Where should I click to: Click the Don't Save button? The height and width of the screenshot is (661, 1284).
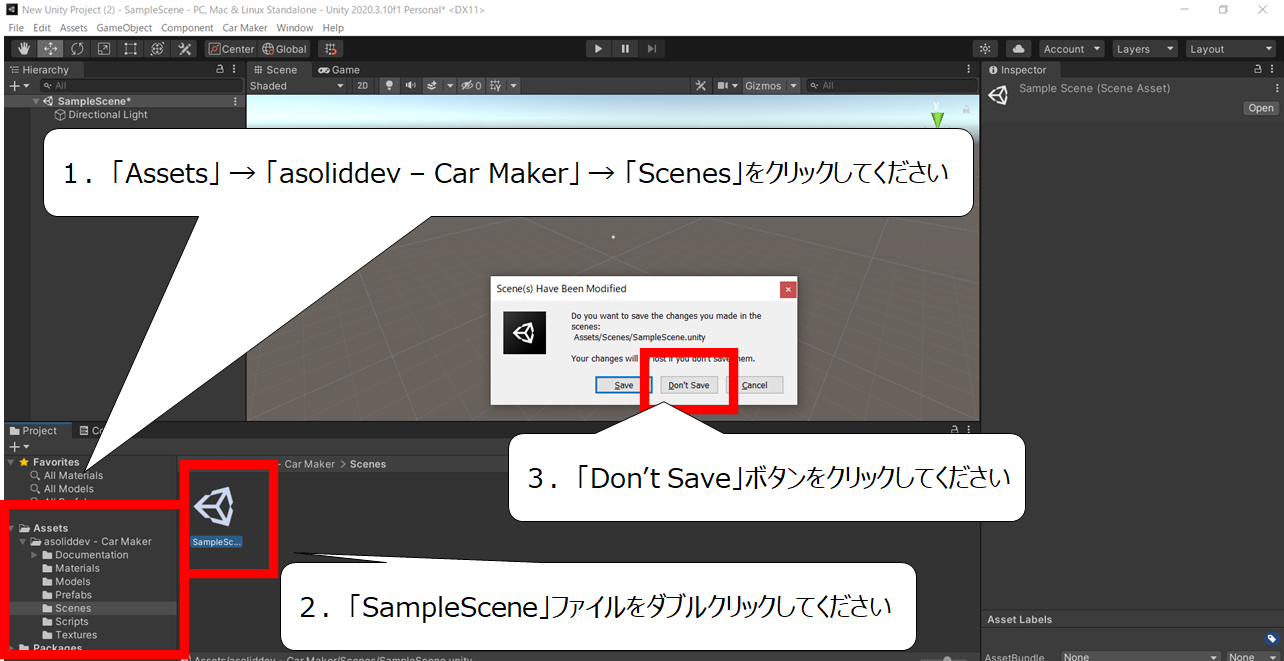pyautogui.click(x=689, y=385)
